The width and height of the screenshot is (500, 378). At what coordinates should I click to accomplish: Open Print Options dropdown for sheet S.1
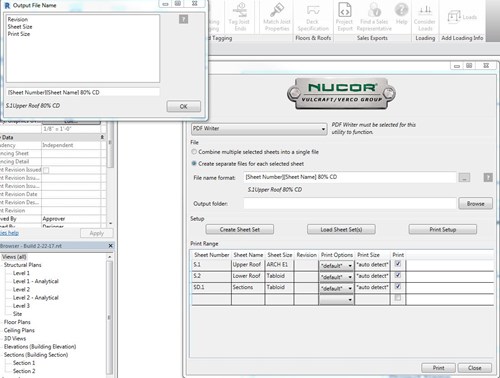[x=336, y=266]
